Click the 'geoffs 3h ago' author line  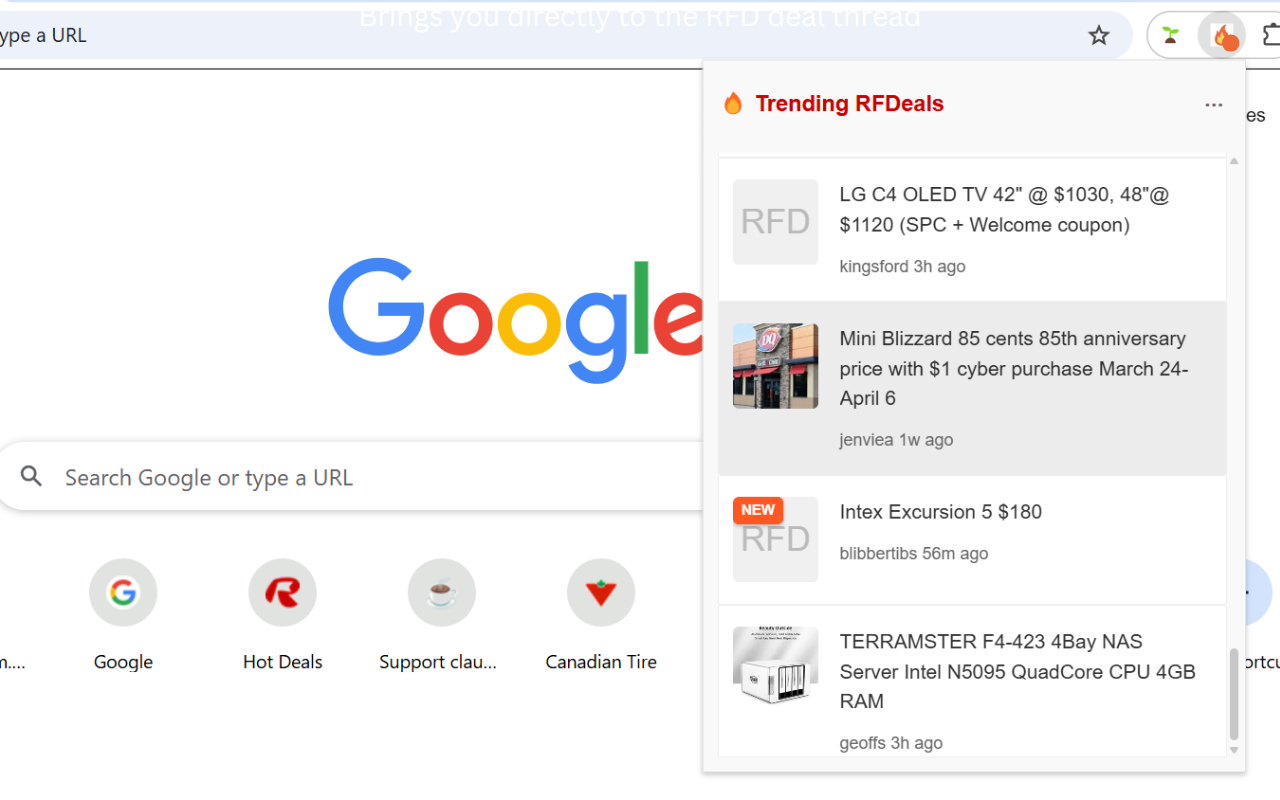point(891,743)
